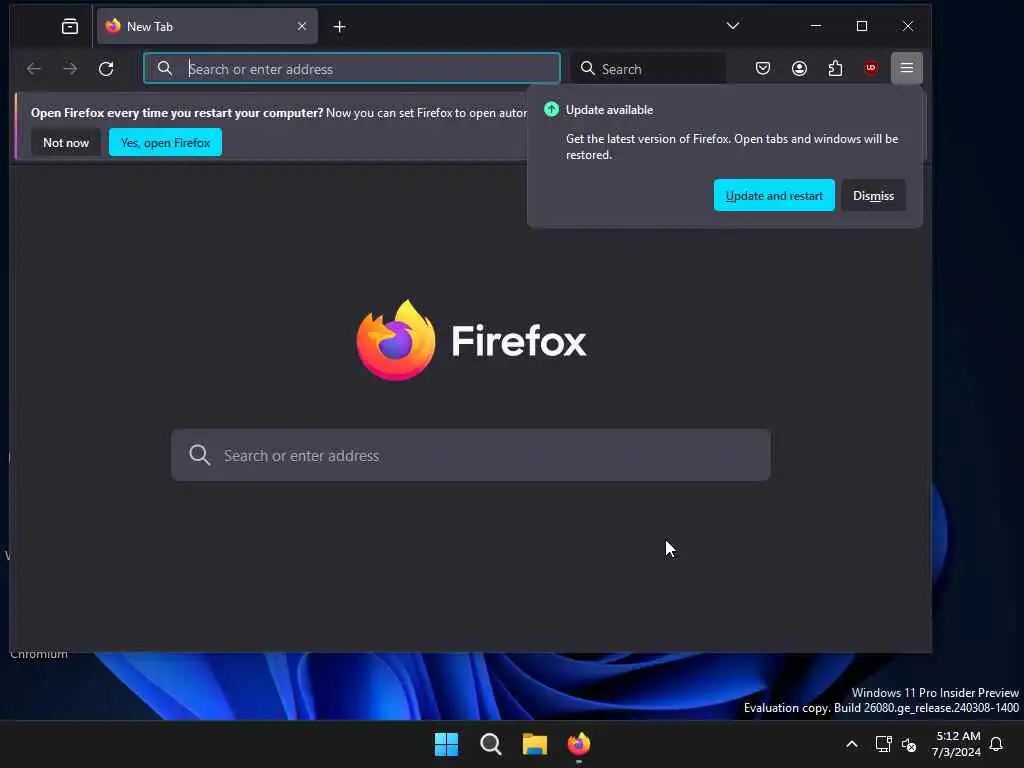Close the Firefox window
The image size is (1024, 768).
(908, 26)
